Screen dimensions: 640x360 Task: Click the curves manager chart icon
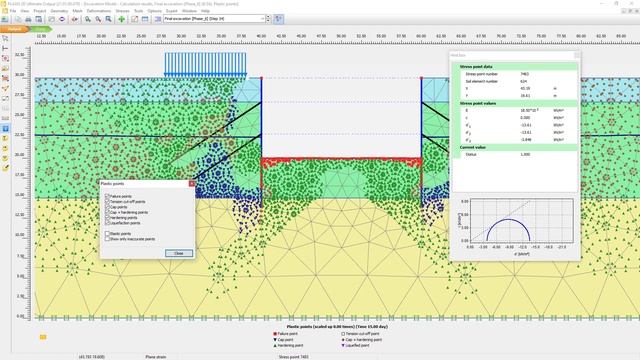click(x=134, y=19)
